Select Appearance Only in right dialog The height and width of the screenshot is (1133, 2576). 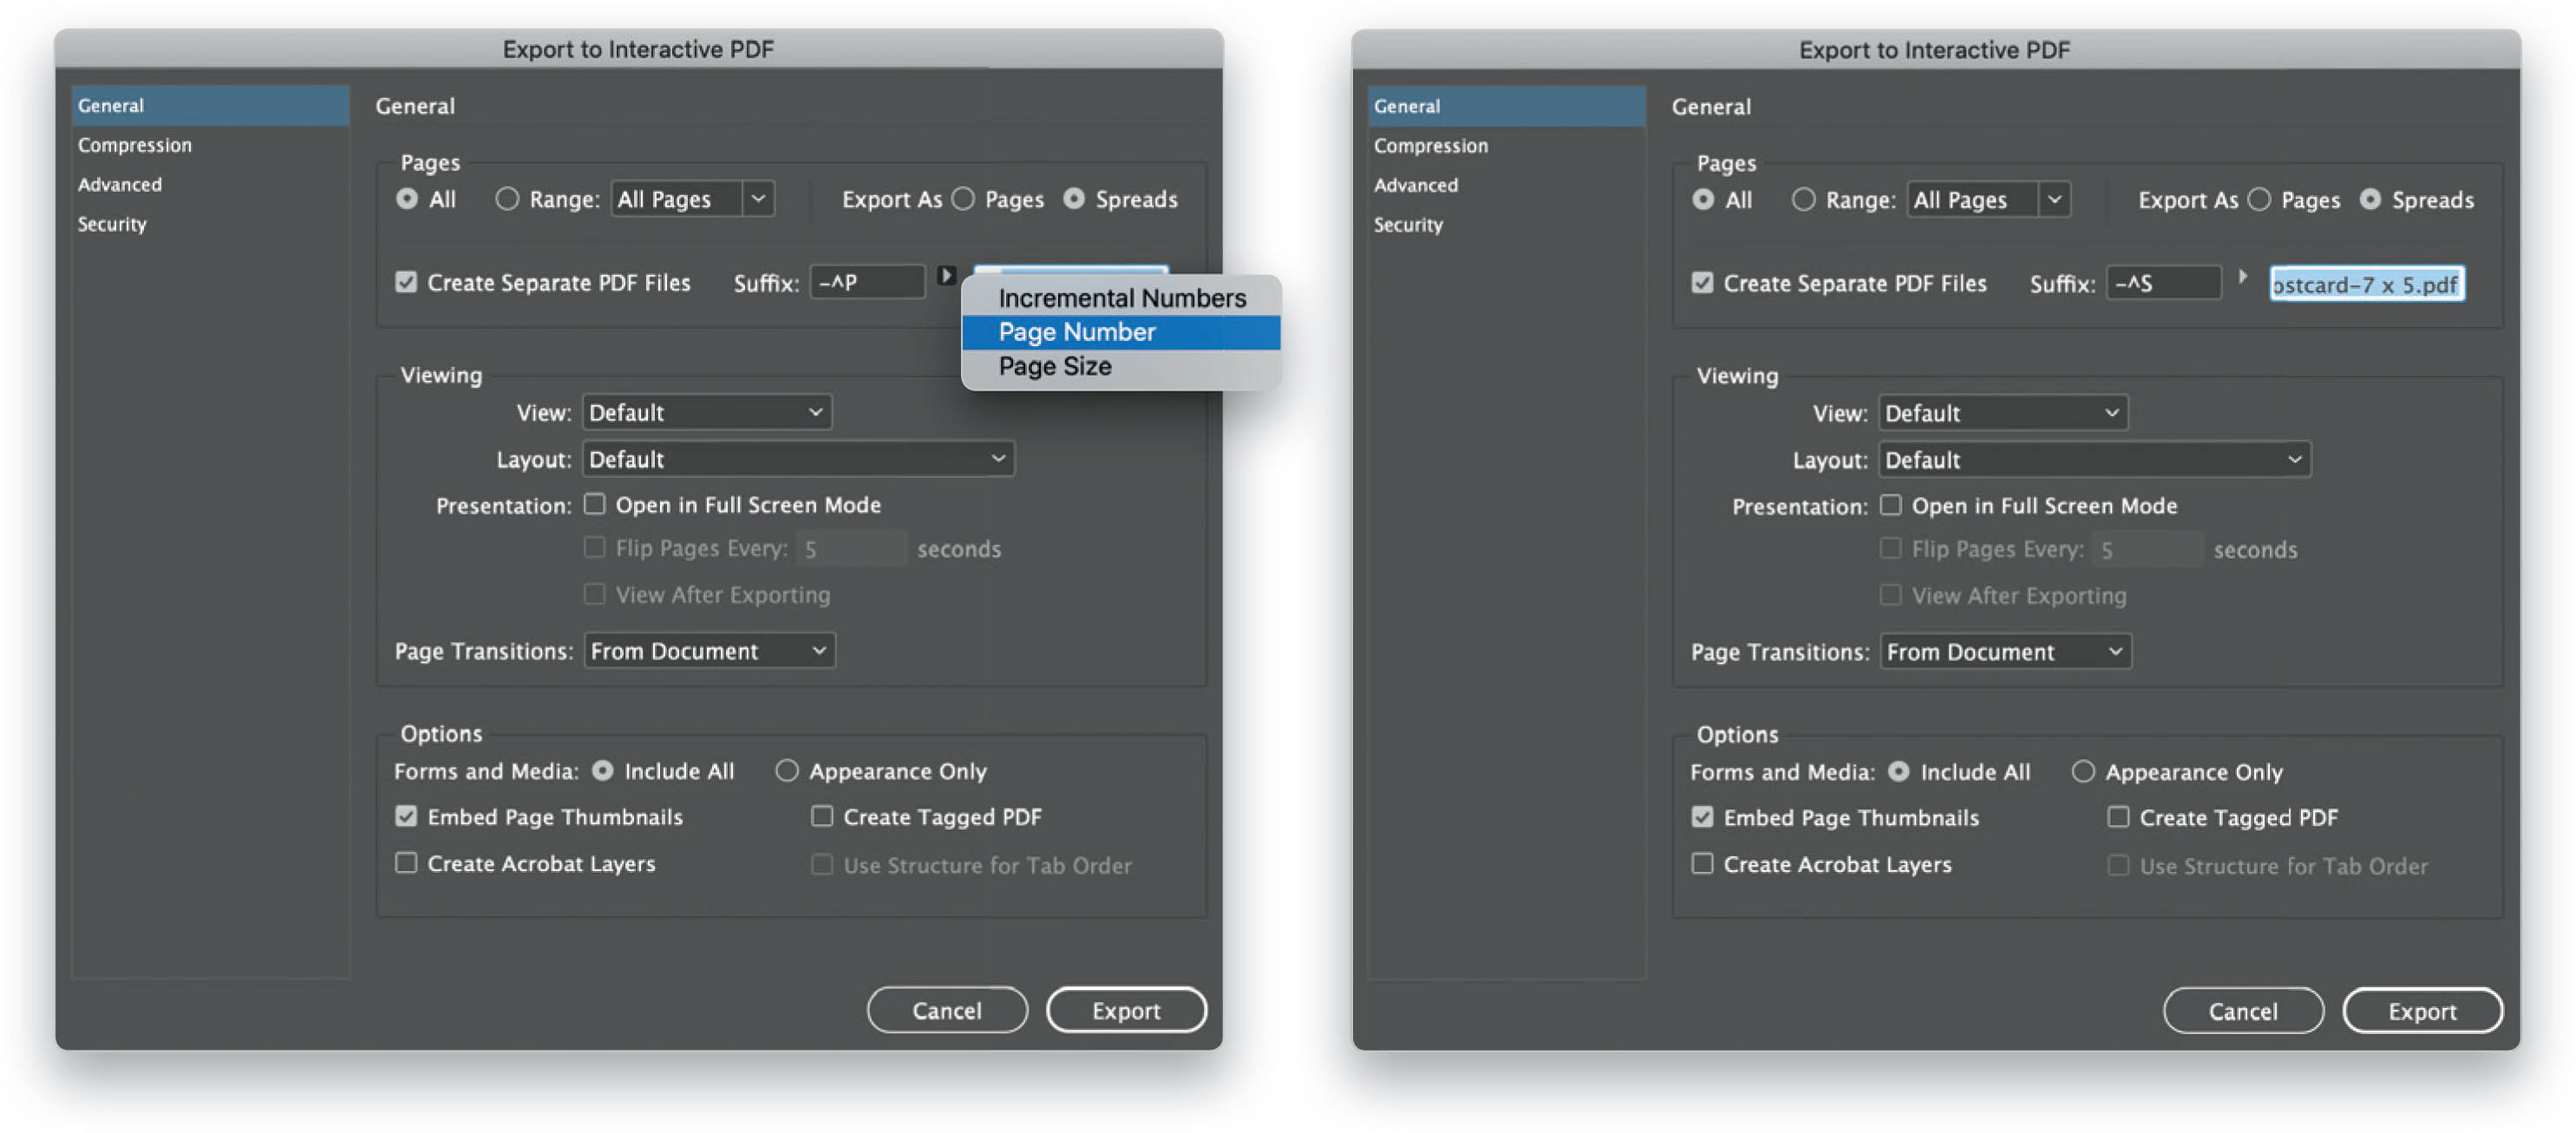[x=2083, y=772]
